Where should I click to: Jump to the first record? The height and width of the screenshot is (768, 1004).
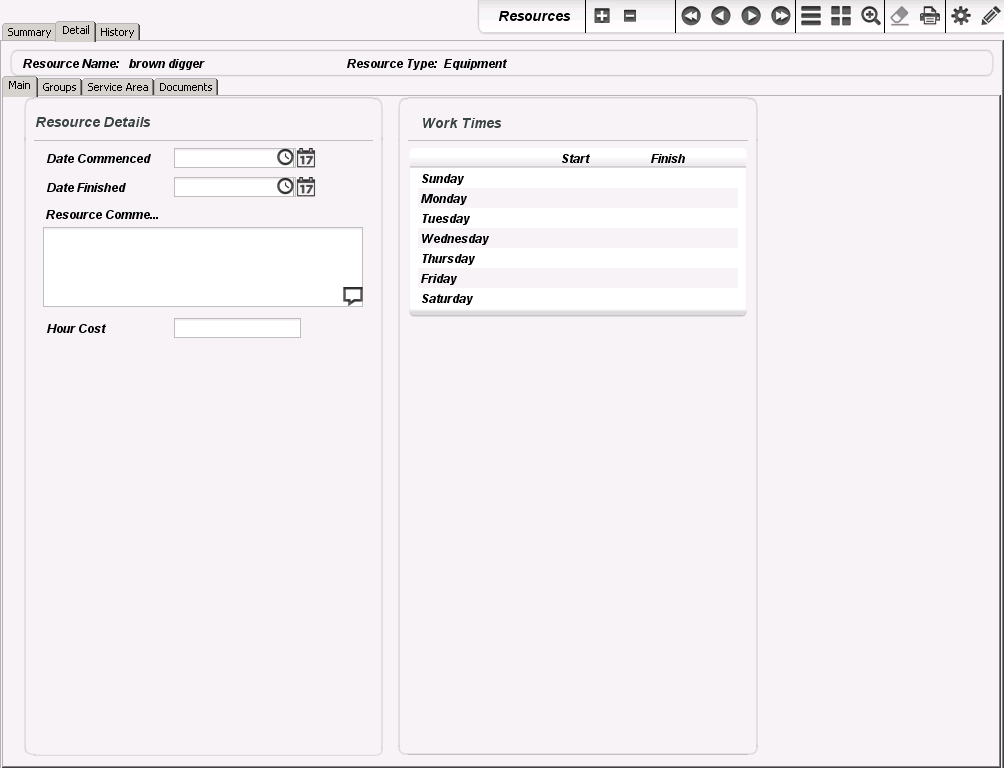pyautogui.click(x=691, y=16)
